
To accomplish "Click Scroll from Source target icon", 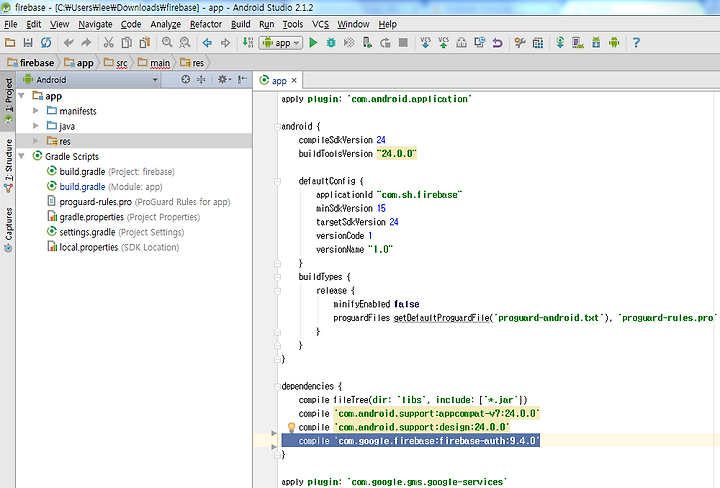I will pos(186,80).
